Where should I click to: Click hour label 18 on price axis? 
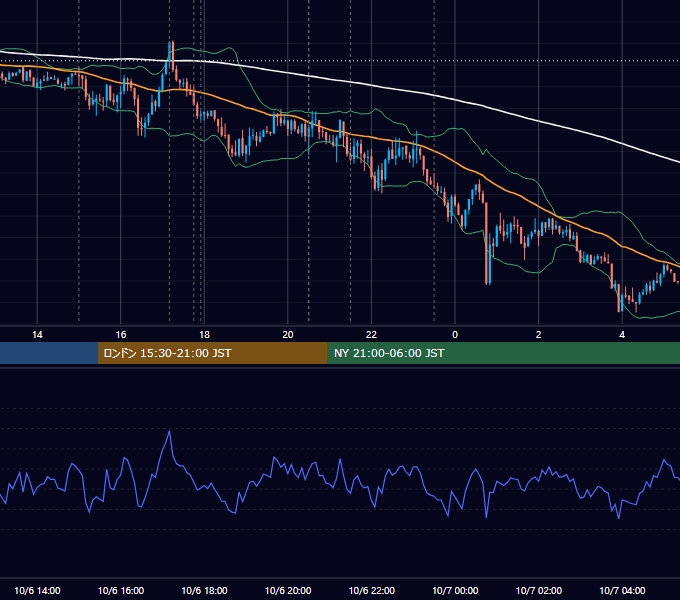point(204,335)
